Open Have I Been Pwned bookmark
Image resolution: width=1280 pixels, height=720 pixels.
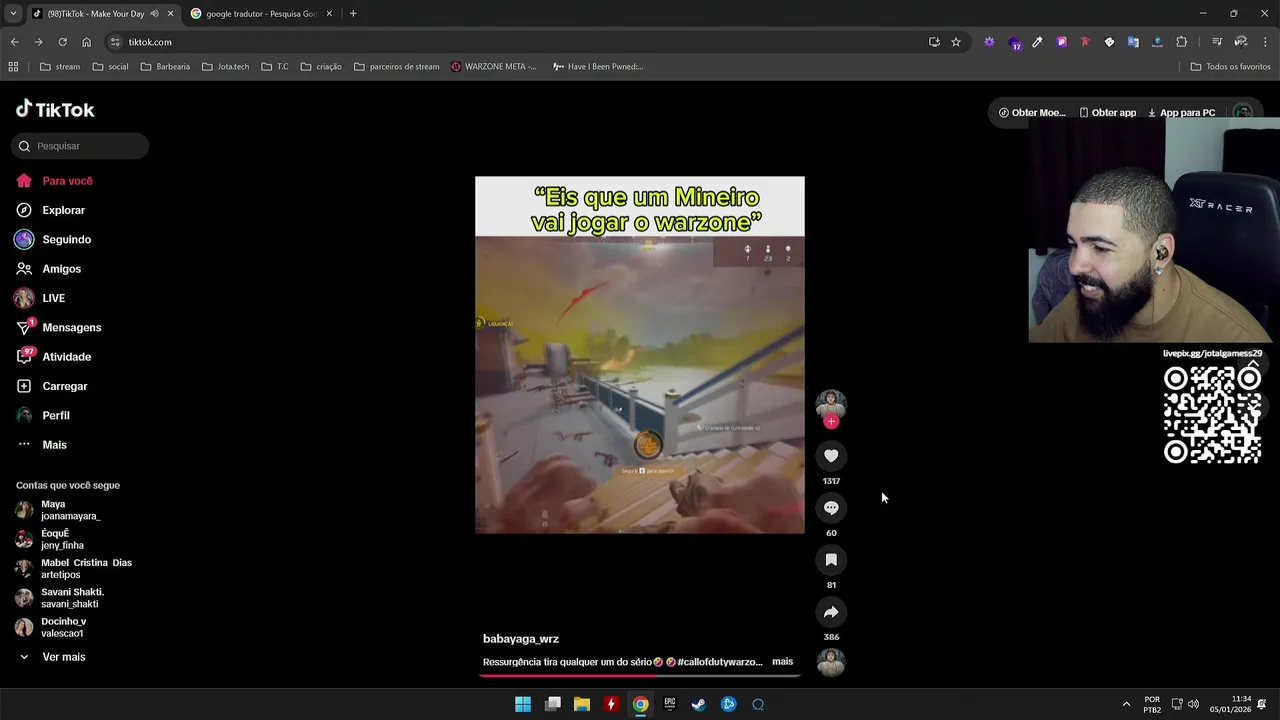598,67
